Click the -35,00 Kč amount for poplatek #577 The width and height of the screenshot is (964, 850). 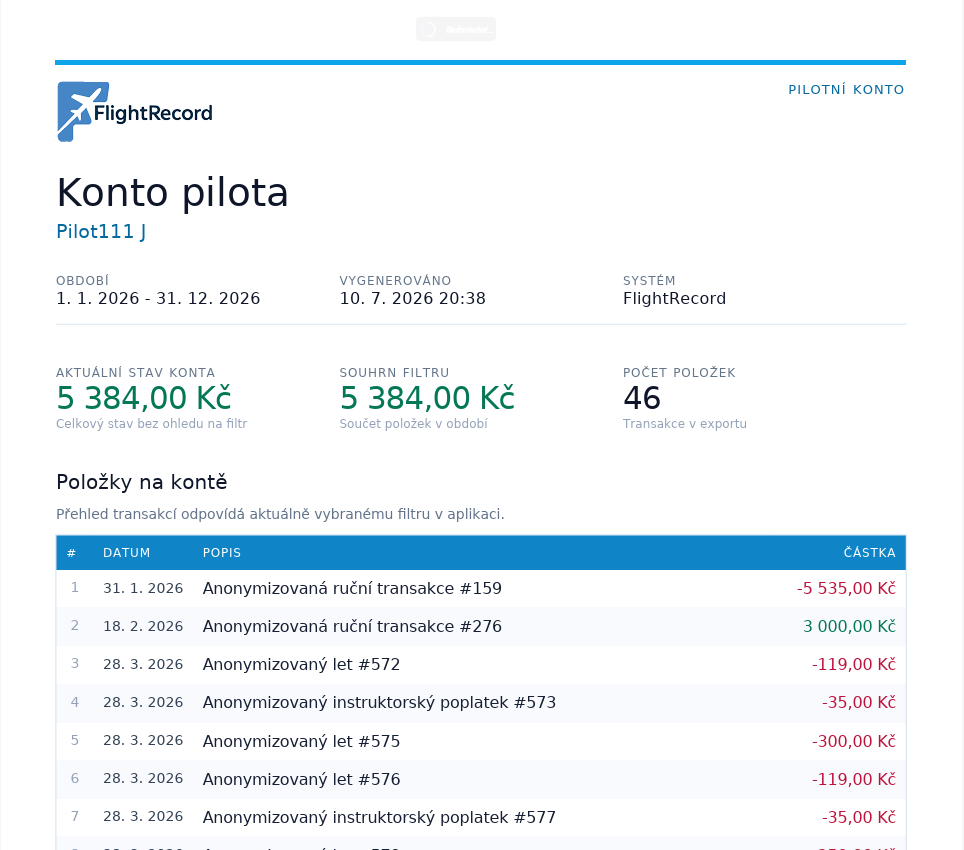coord(858,817)
